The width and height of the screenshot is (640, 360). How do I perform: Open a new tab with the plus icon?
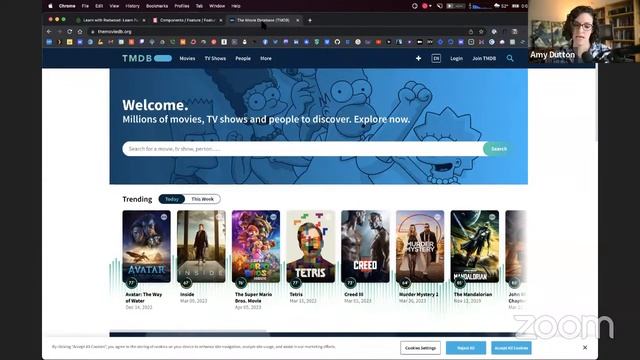(x=310, y=20)
